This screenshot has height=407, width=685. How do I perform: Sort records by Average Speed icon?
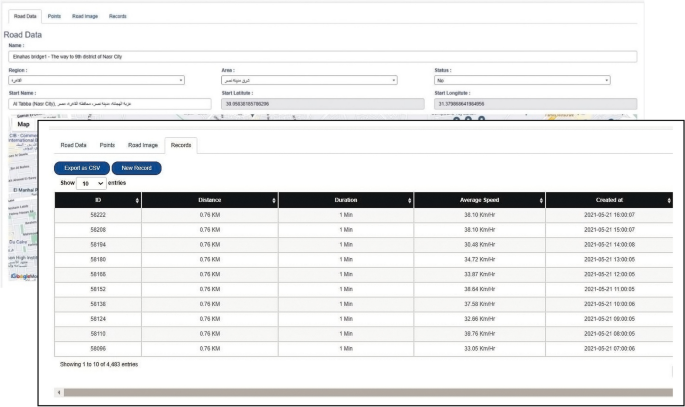pyautogui.click(x=541, y=200)
